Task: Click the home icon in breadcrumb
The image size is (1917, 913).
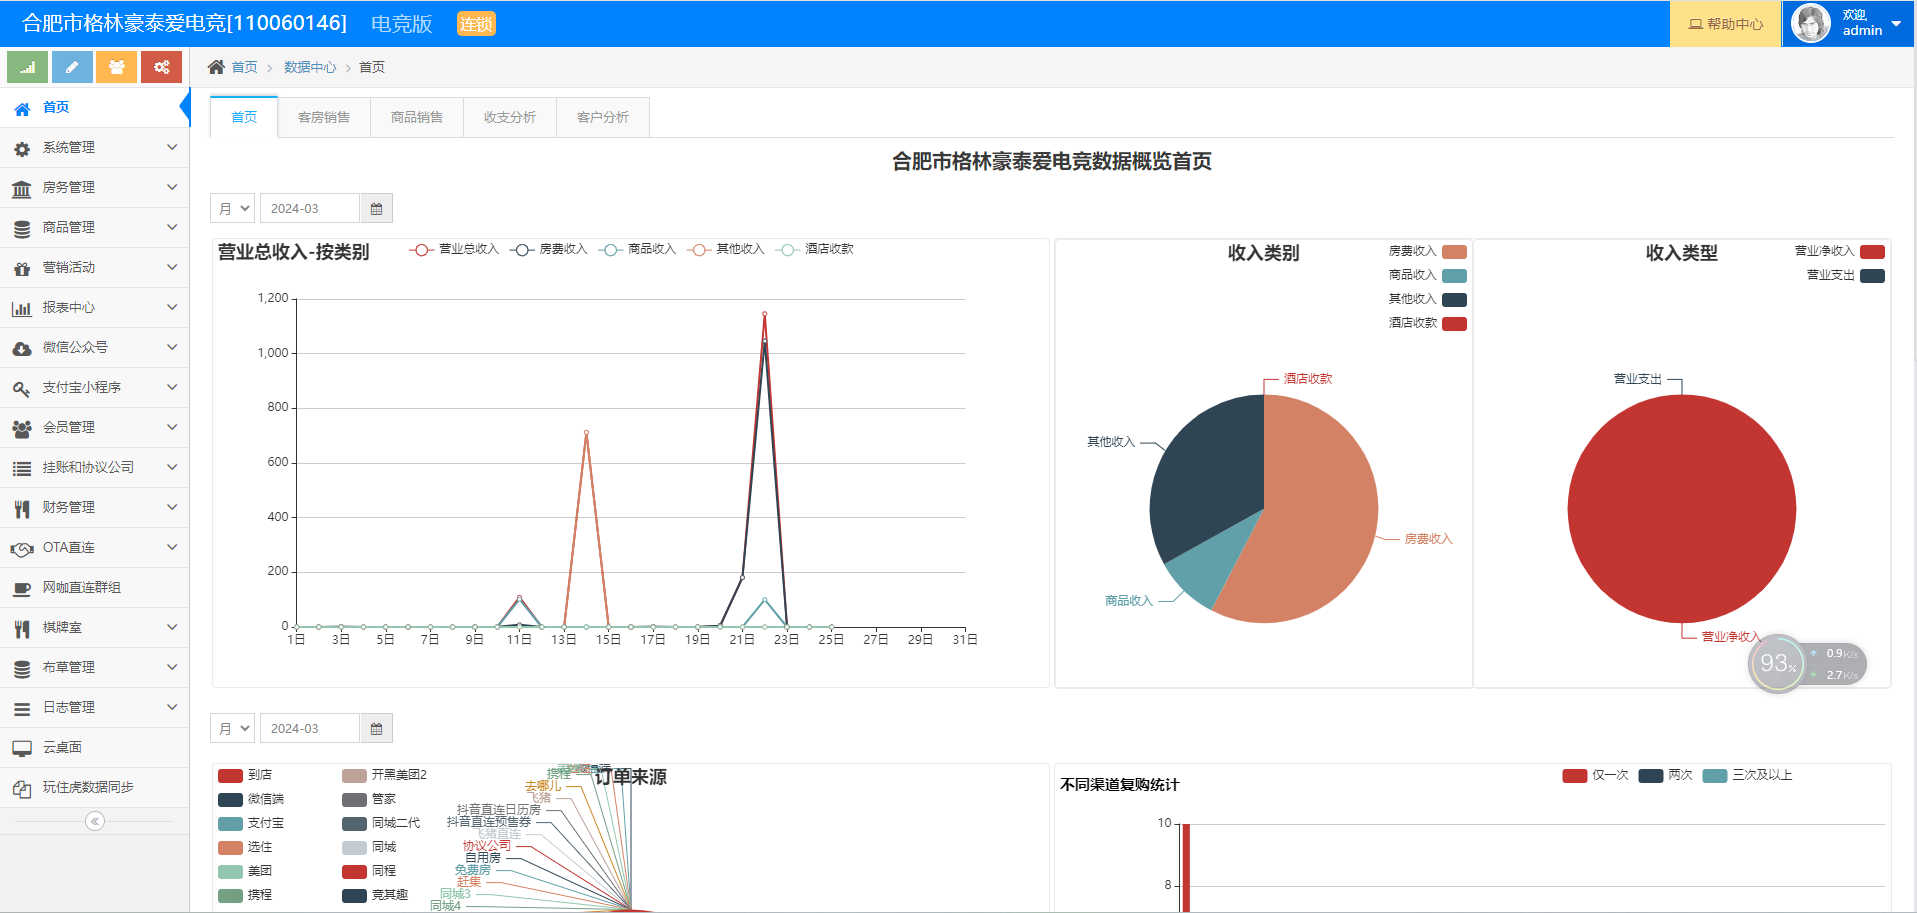Action: [x=216, y=67]
